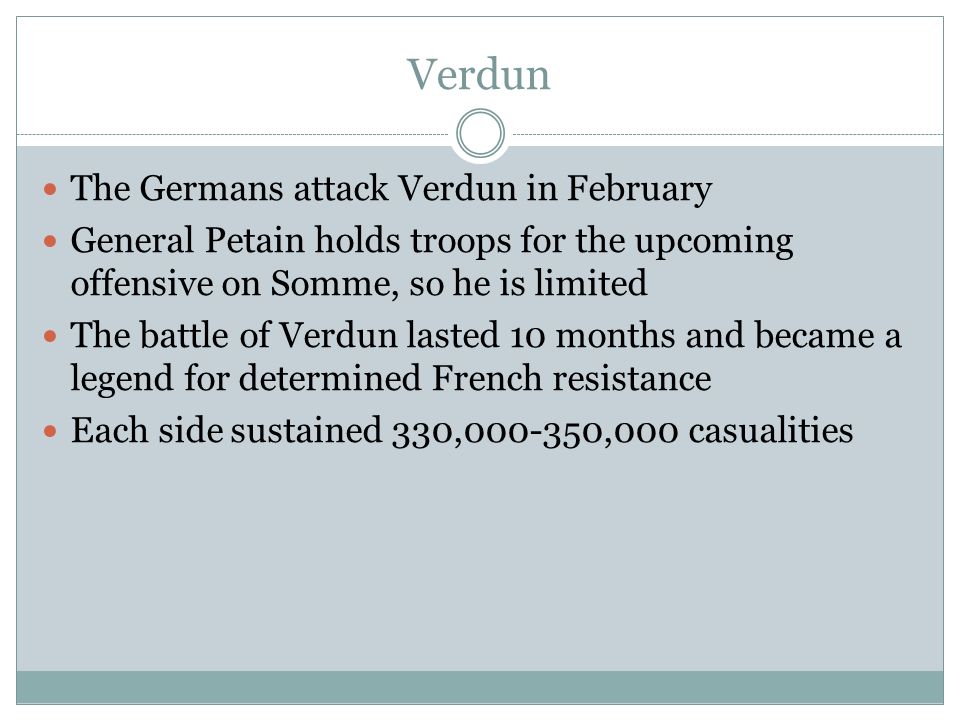Viewport: 960px width, 720px height.
Task: Select the orange bullet before 'Each side sustained'
Action: (50, 431)
